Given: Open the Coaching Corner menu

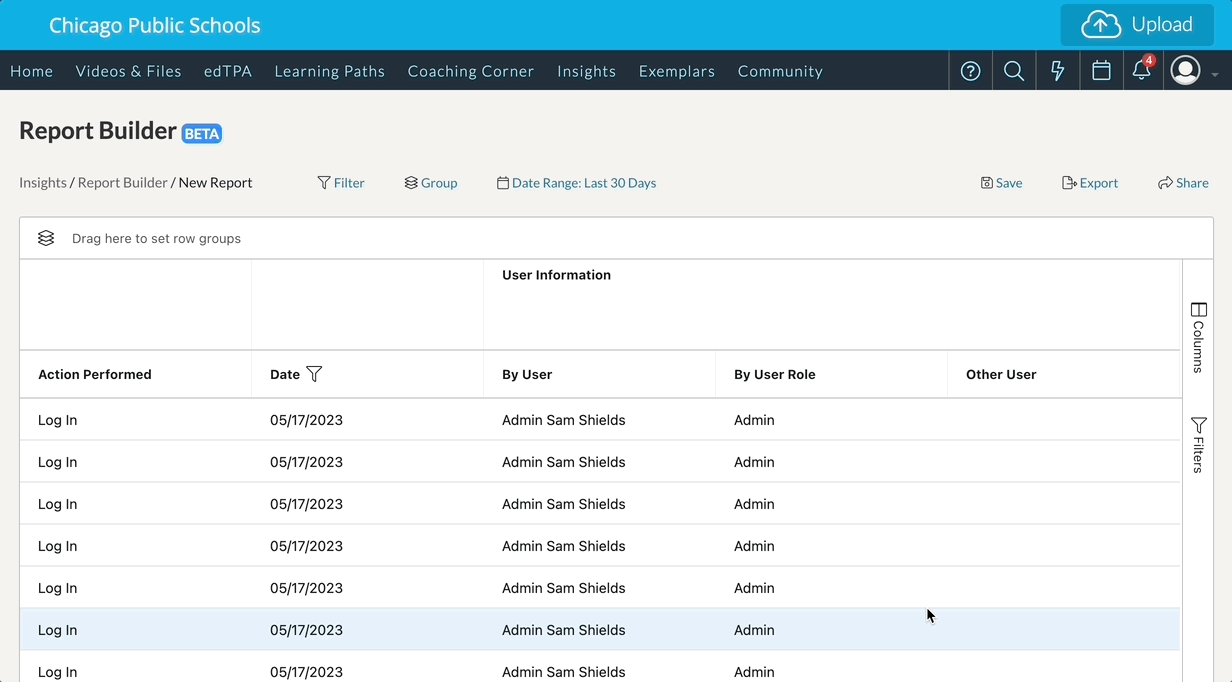Looking at the screenshot, I should pos(470,71).
